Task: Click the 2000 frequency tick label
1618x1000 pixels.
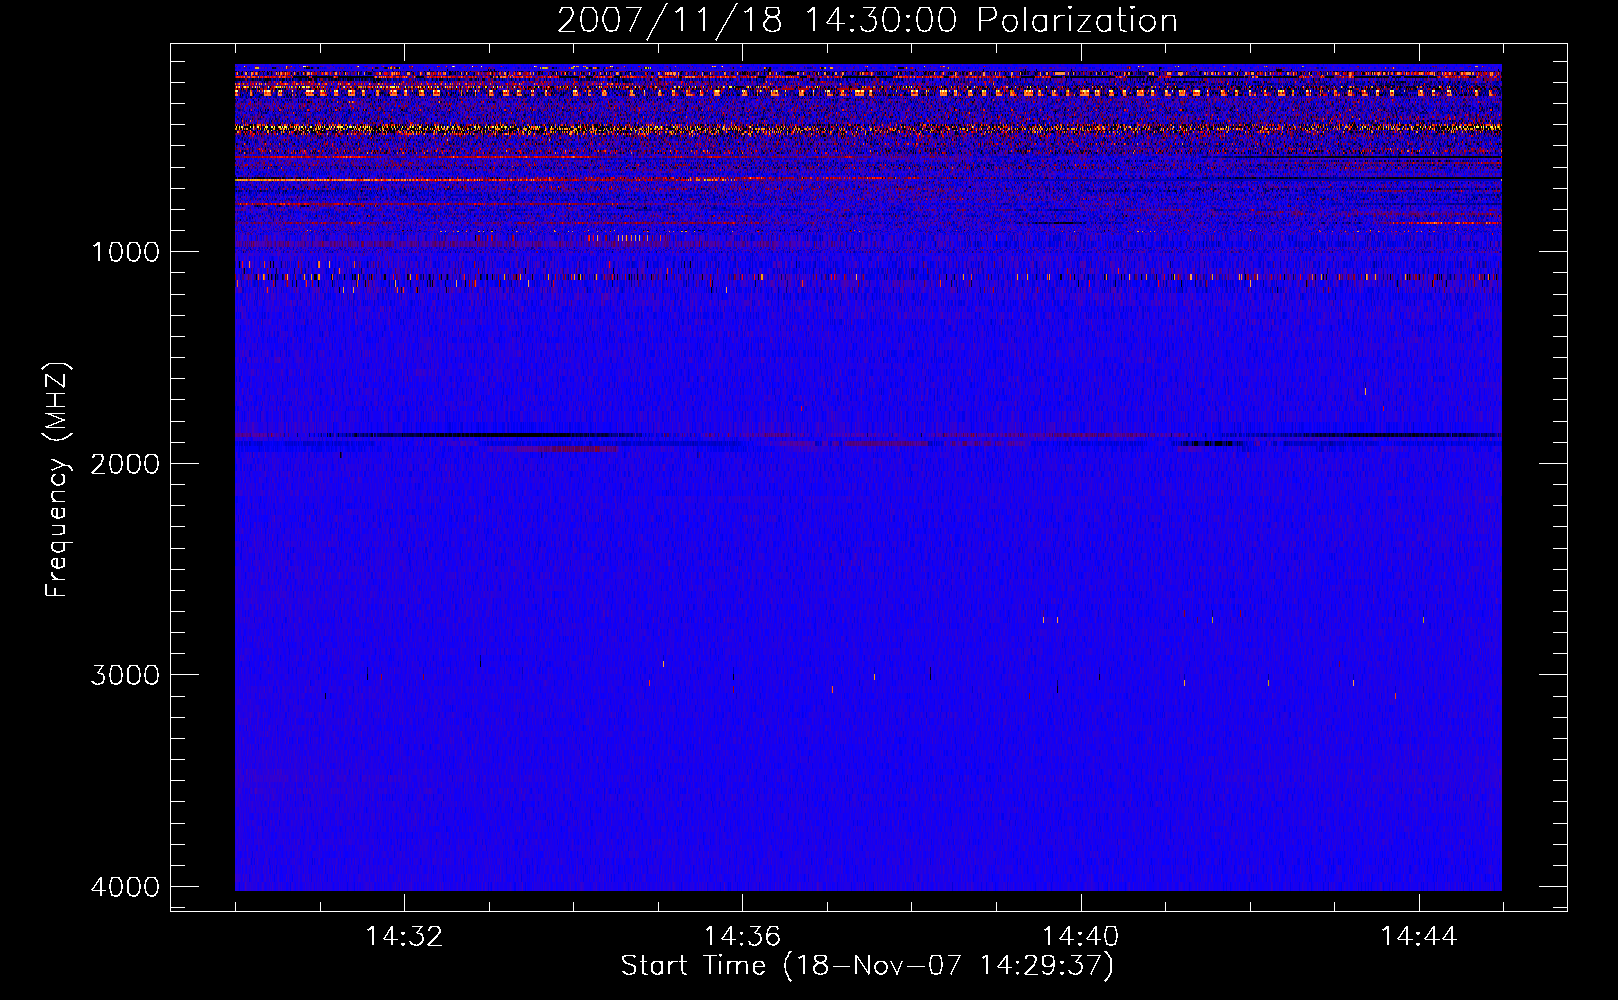Action: tap(125, 463)
